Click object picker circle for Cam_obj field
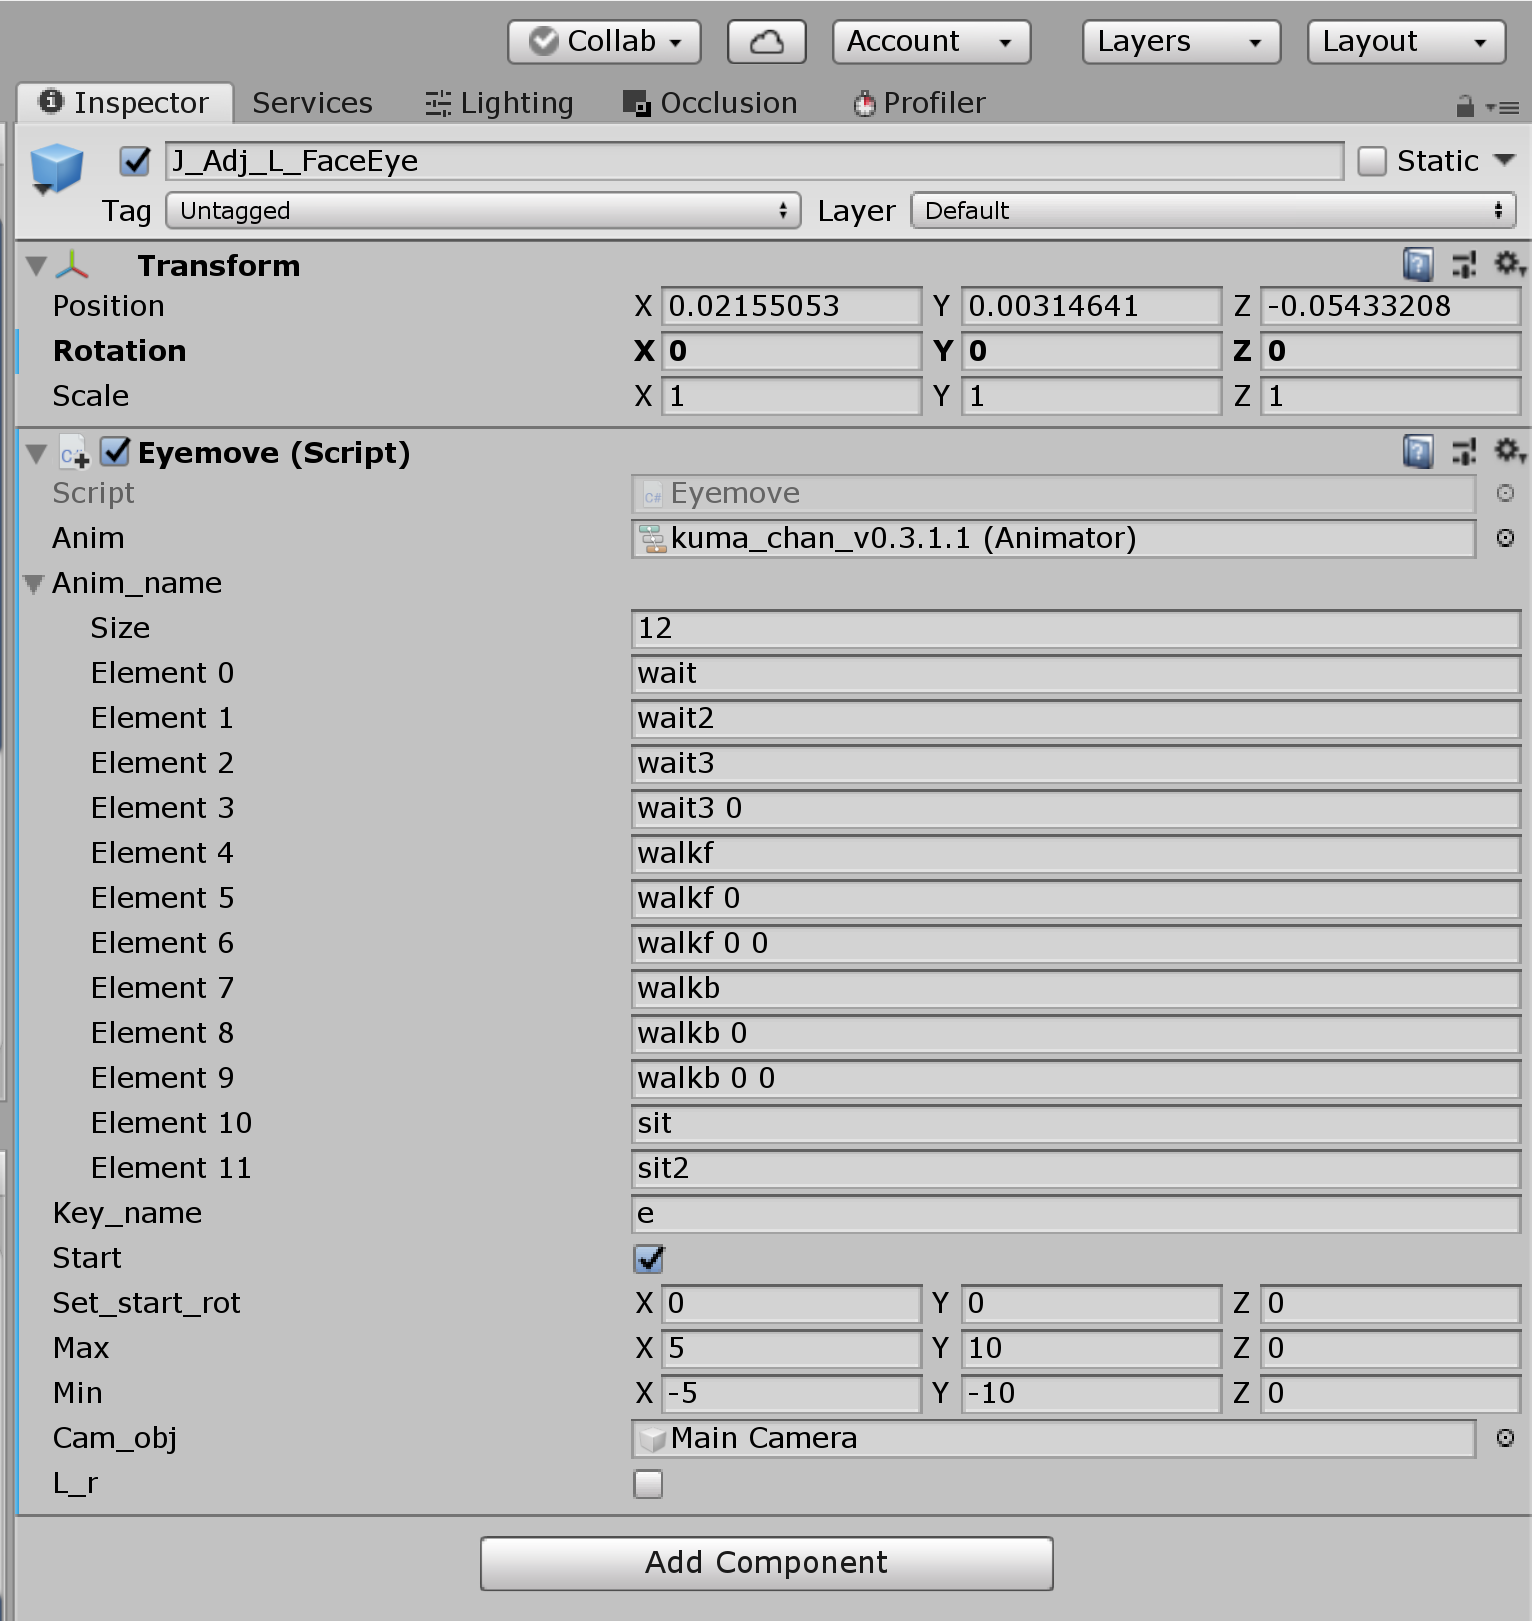This screenshot has width=1532, height=1621. [1504, 1438]
